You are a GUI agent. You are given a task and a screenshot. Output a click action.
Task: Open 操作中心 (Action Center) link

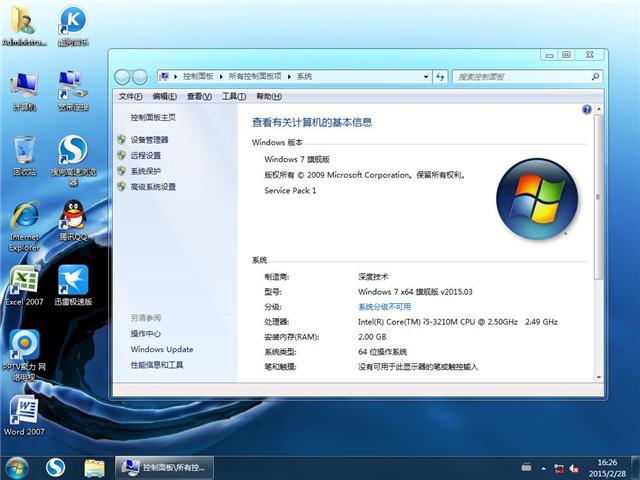point(145,333)
